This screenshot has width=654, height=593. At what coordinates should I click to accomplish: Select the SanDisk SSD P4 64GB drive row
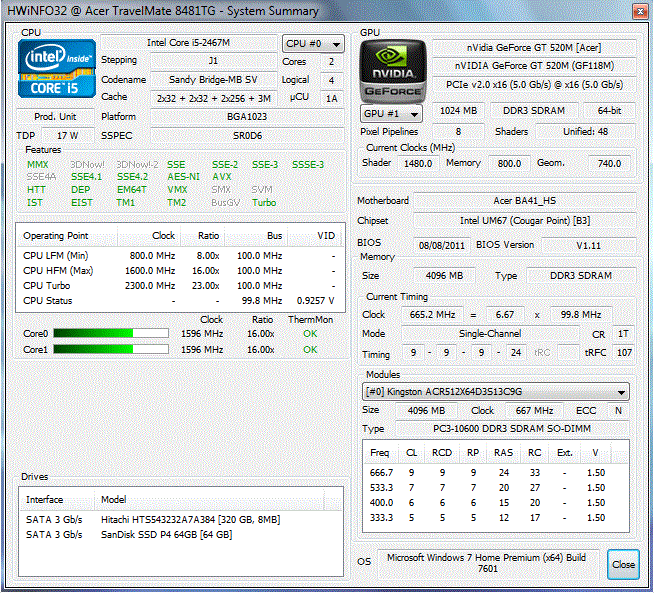click(x=181, y=535)
